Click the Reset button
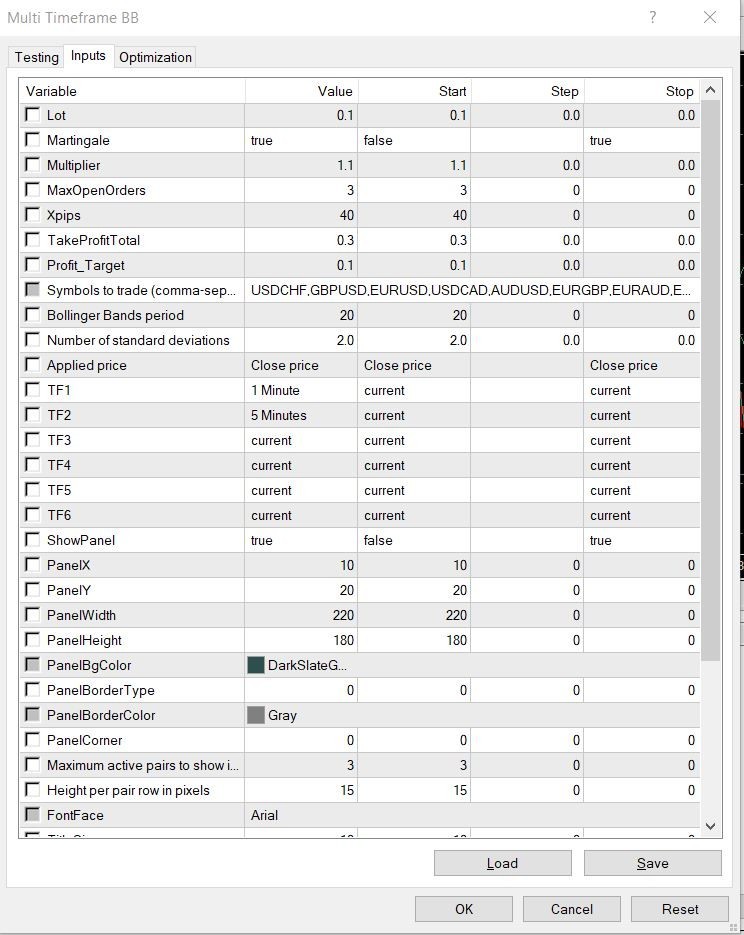Screen dimensions: 744x935 tap(680, 909)
